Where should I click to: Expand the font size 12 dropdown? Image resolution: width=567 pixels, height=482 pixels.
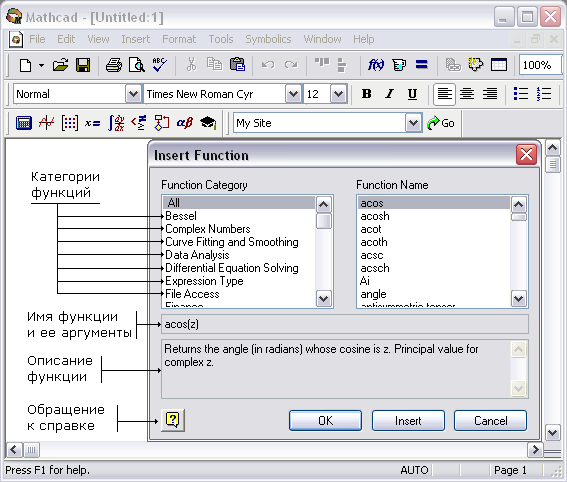point(338,94)
